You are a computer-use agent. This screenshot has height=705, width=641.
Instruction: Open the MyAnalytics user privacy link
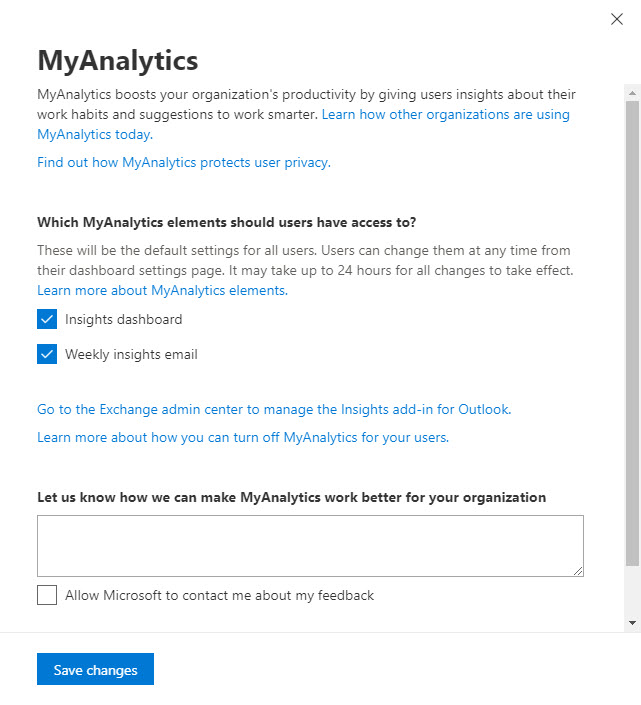pos(182,162)
